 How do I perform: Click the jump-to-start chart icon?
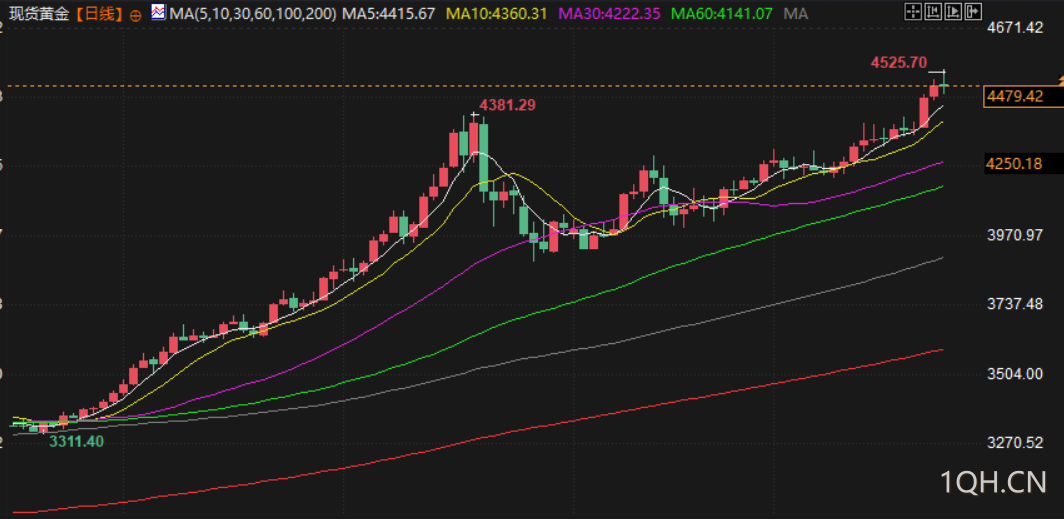tap(933, 11)
